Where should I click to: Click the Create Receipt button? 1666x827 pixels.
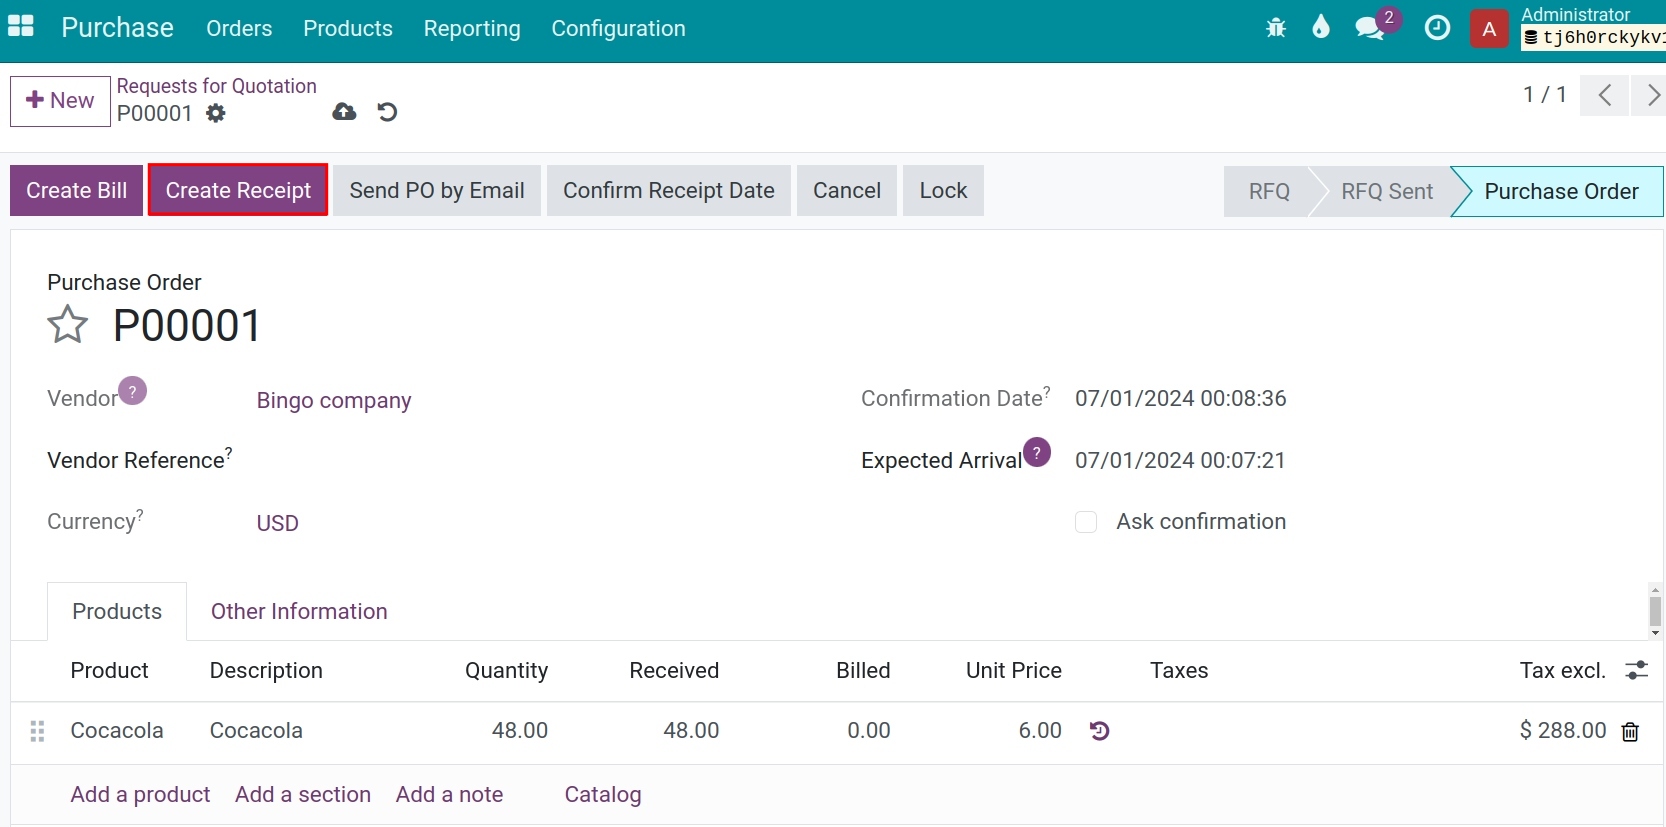click(x=238, y=190)
